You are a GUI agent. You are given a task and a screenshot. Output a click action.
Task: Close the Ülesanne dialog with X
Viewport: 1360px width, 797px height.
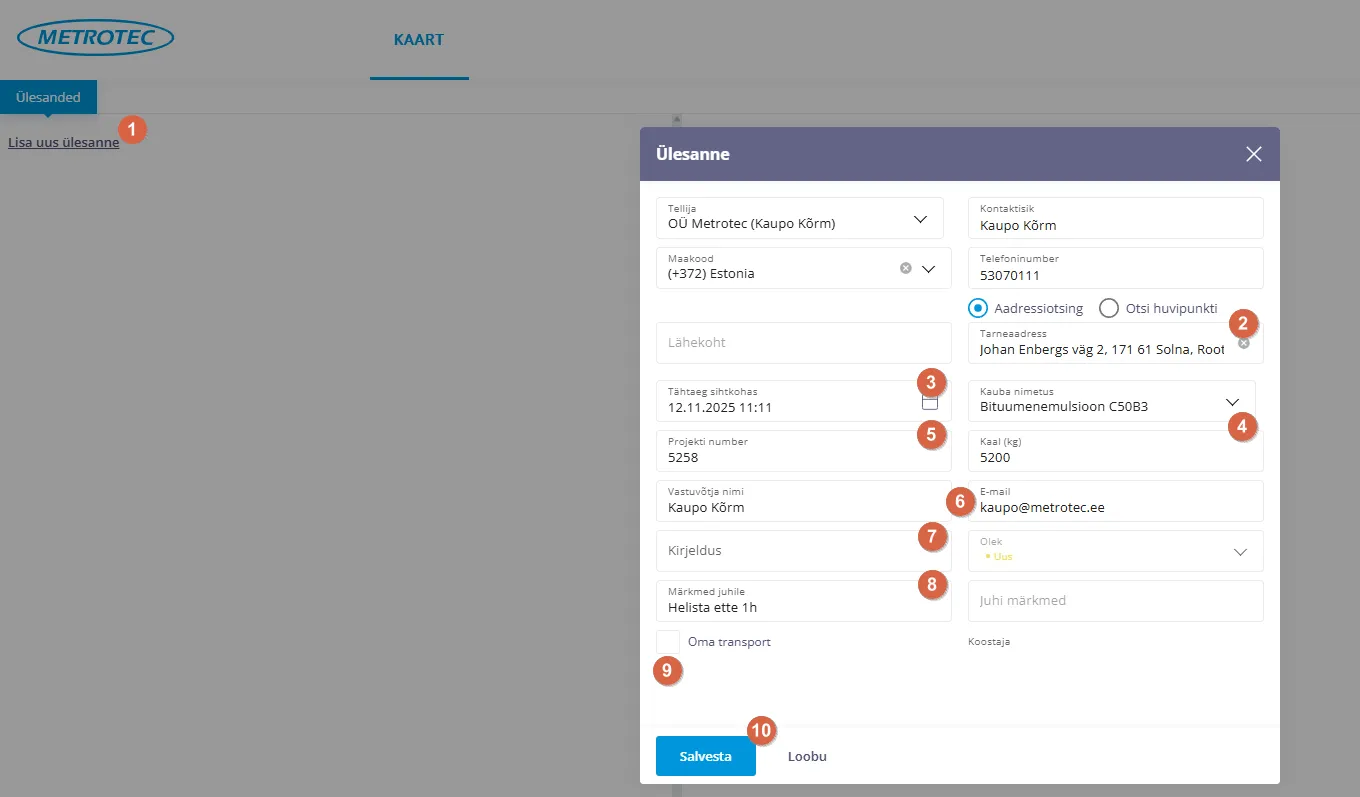[x=1253, y=154]
